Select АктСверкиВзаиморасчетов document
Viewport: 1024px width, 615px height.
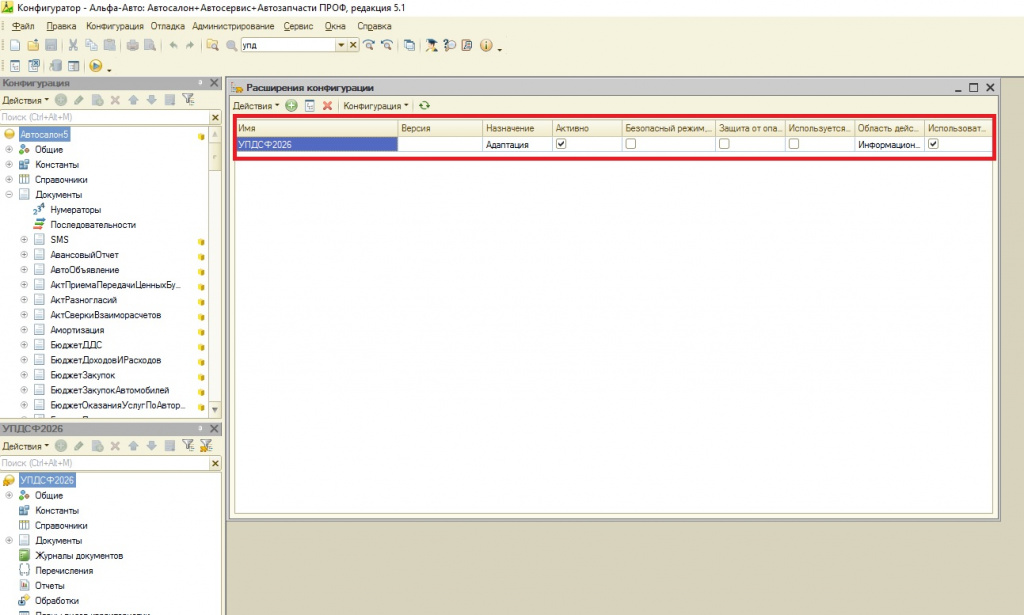tap(106, 315)
